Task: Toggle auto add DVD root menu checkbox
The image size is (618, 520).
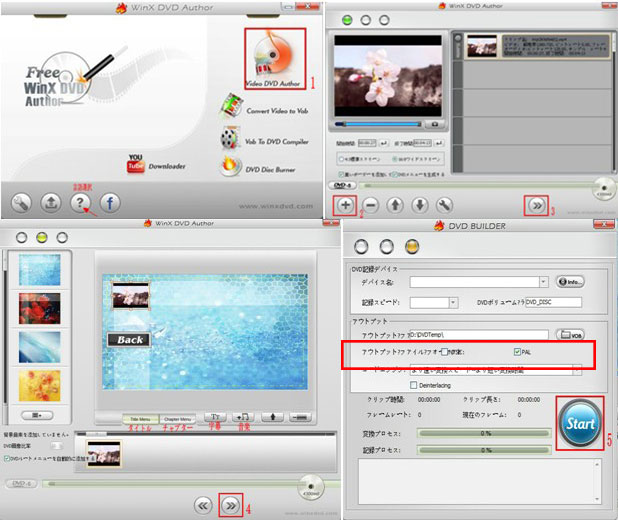Action: pyautogui.click(x=7, y=458)
